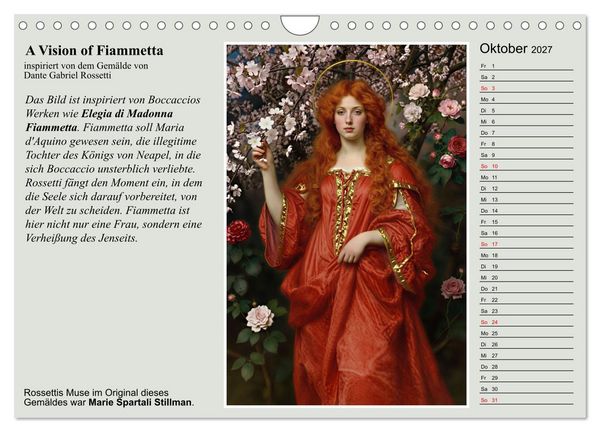Click calendar row 'Di 12'
The width and height of the screenshot is (600, 432).
(x=527, y=188)
